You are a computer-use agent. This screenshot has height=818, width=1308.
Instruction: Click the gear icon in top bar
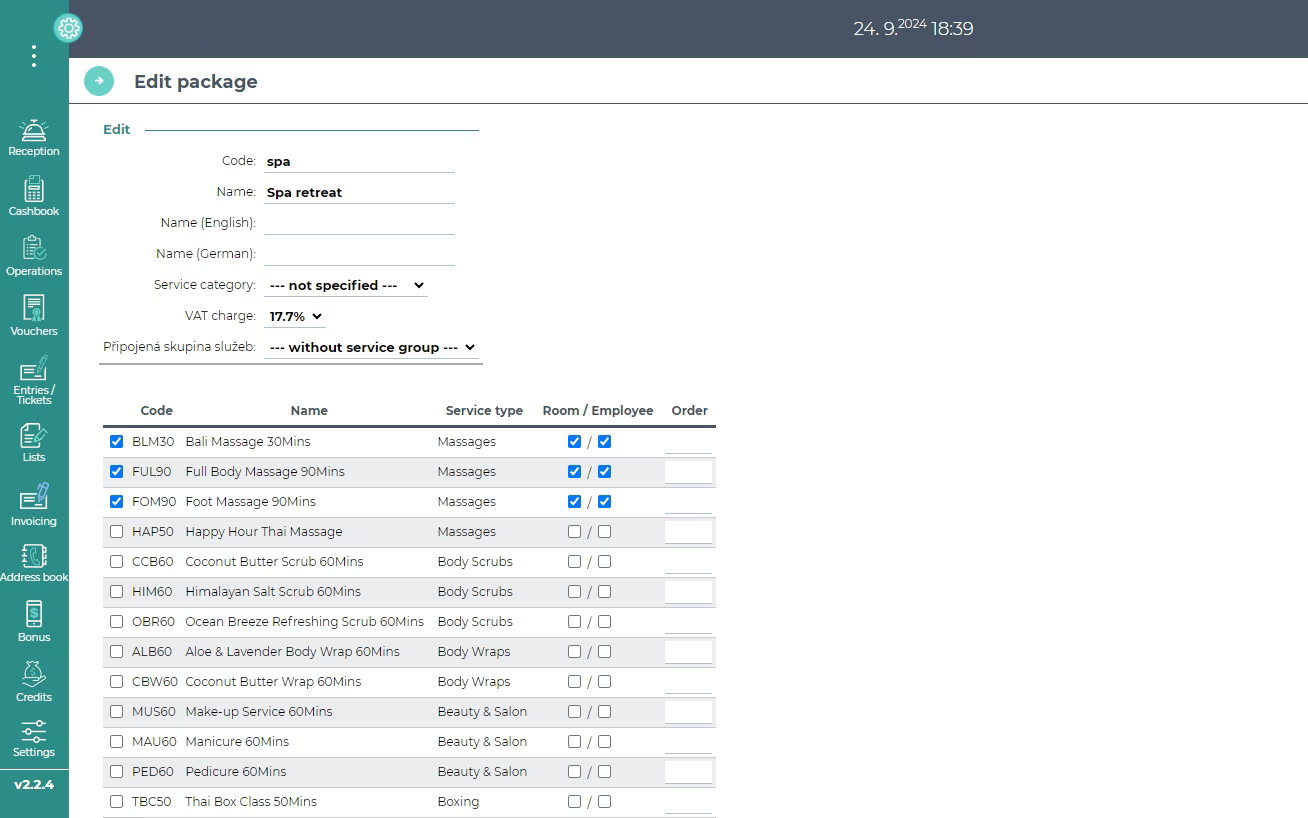tap(68, 28)
